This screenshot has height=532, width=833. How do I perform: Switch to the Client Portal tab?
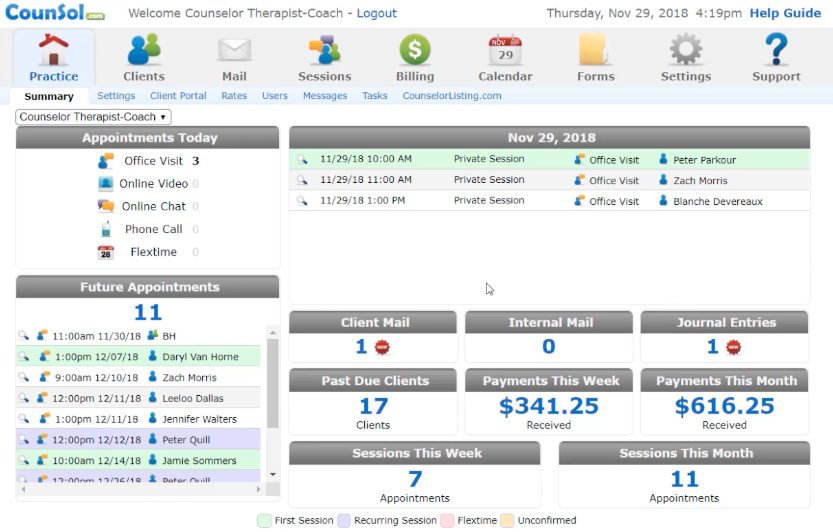point(178,96)
